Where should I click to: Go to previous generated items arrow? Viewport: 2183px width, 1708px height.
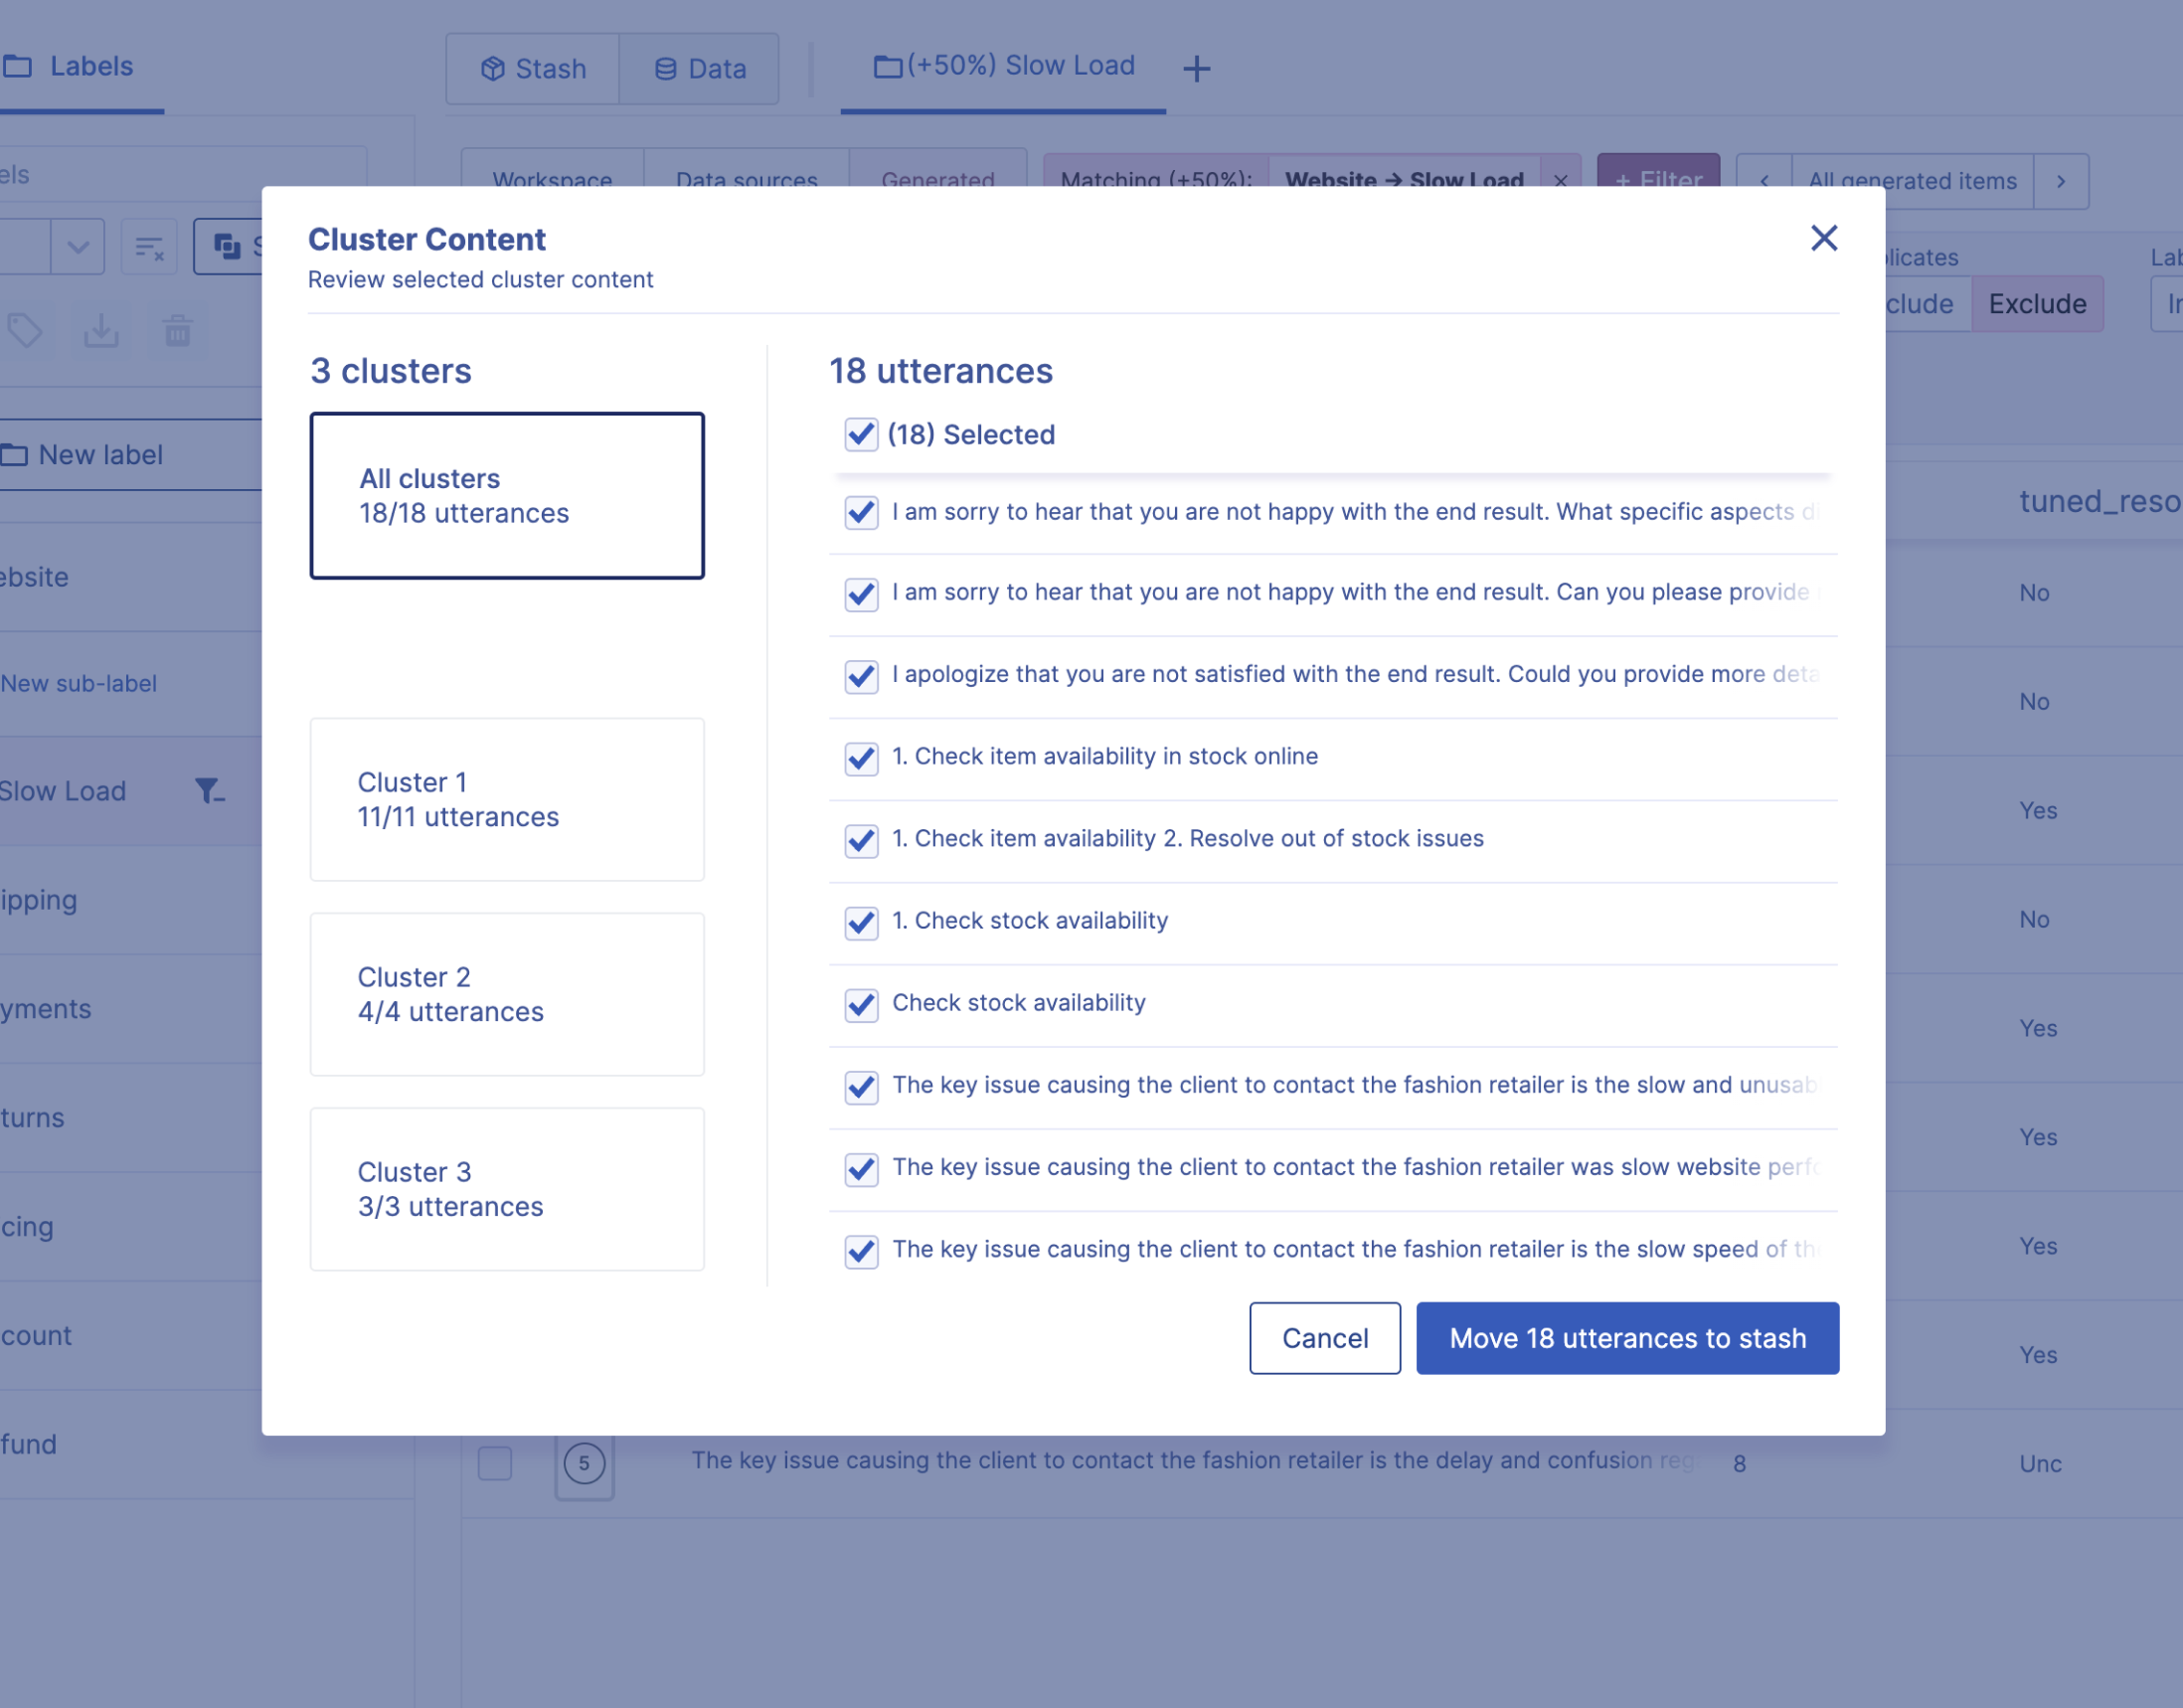click(1764, 181)
